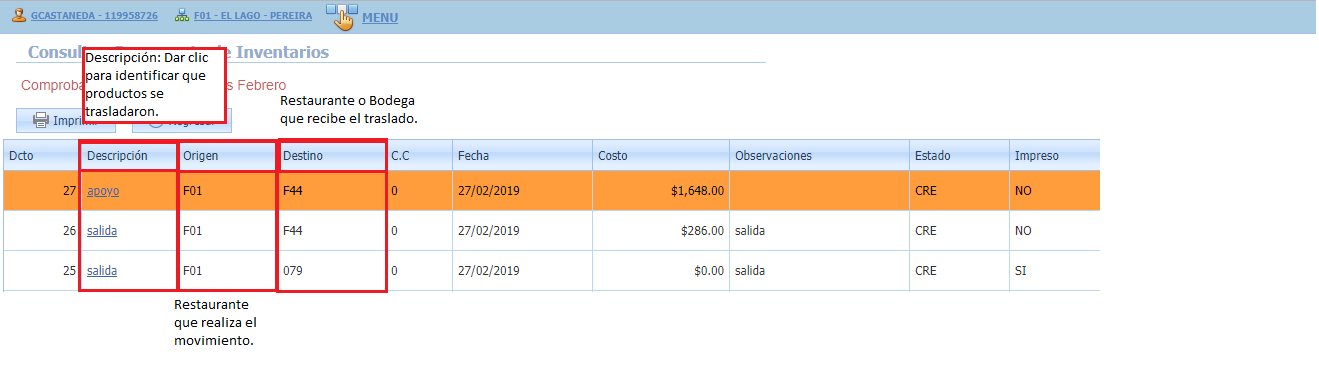Click the 'salida' observation in row 26

click(x=818, y=230)
